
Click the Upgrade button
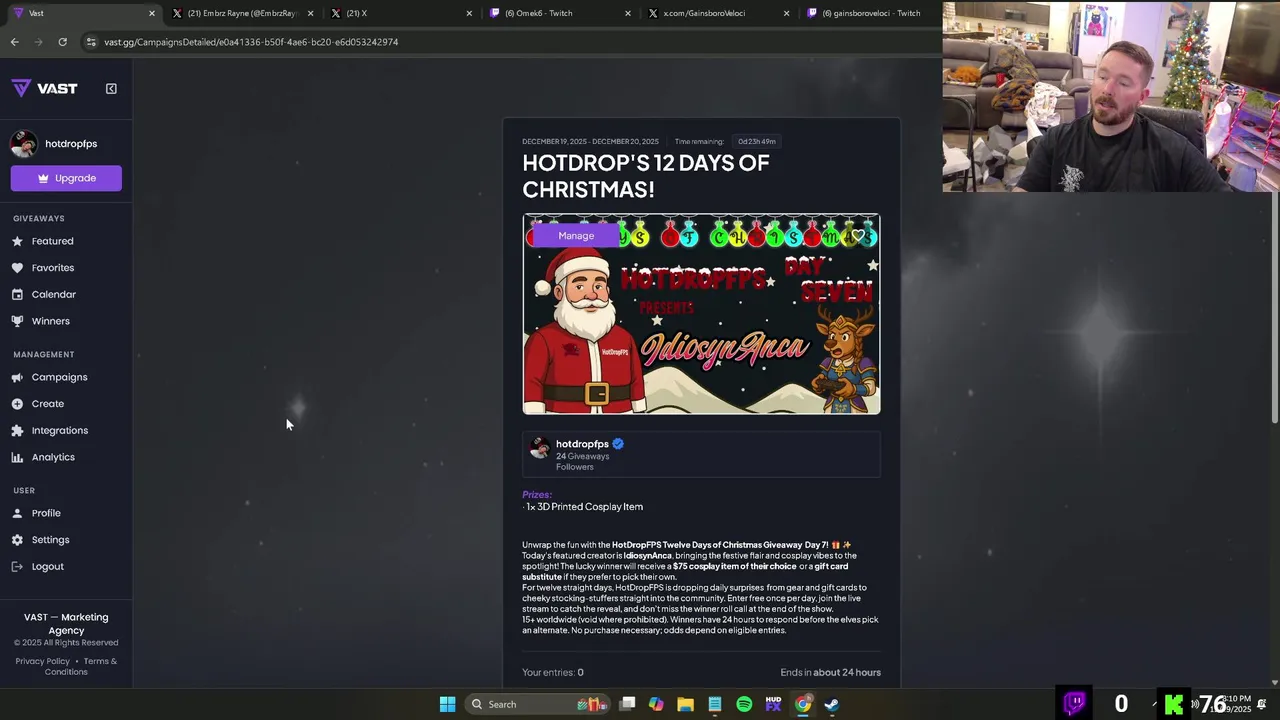66,178
